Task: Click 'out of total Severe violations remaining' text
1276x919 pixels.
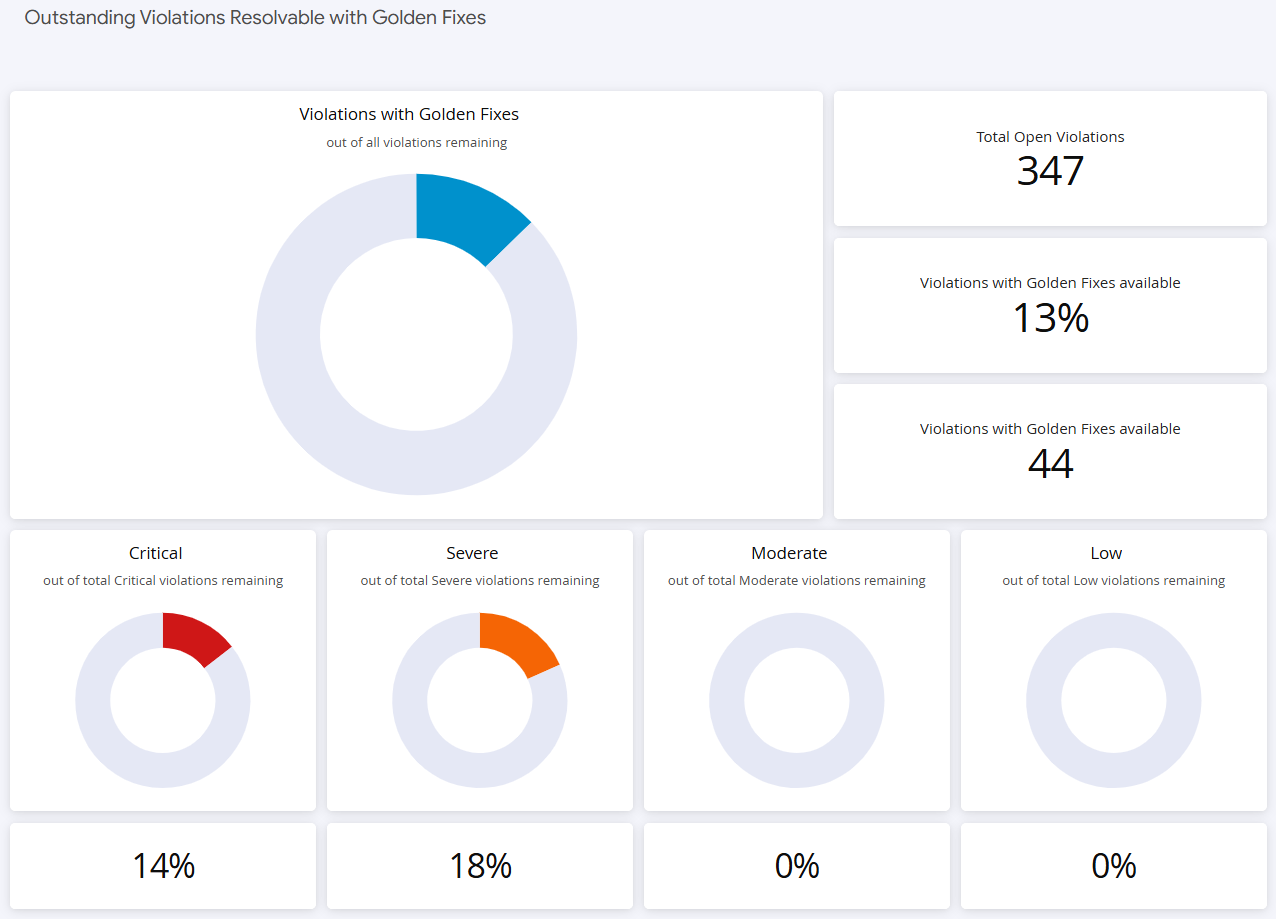Action: click(x=480, y=581)
